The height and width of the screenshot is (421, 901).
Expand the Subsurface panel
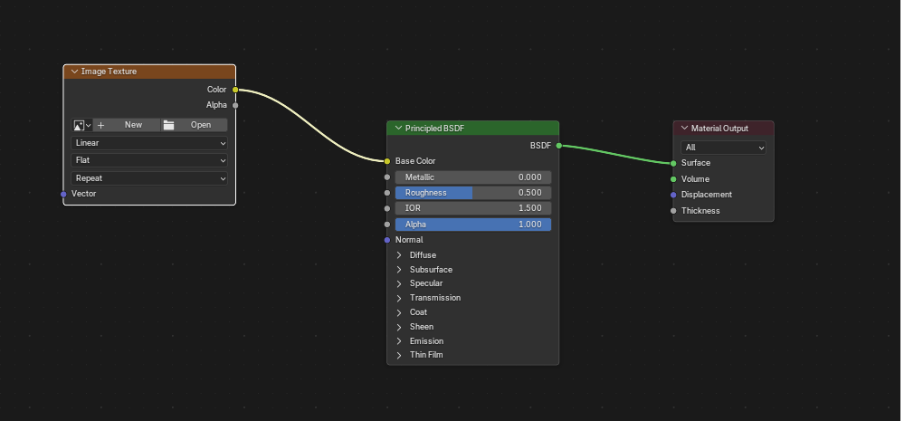(x=399, y=269)
